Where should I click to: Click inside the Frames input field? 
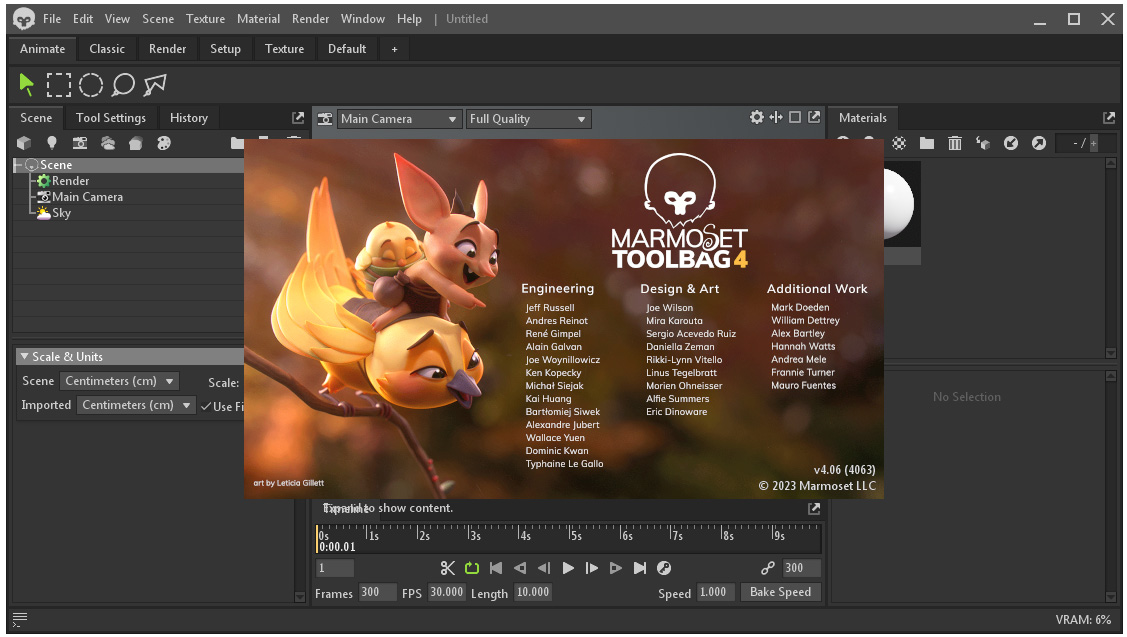pyautogui.click(x=377, y=591)
